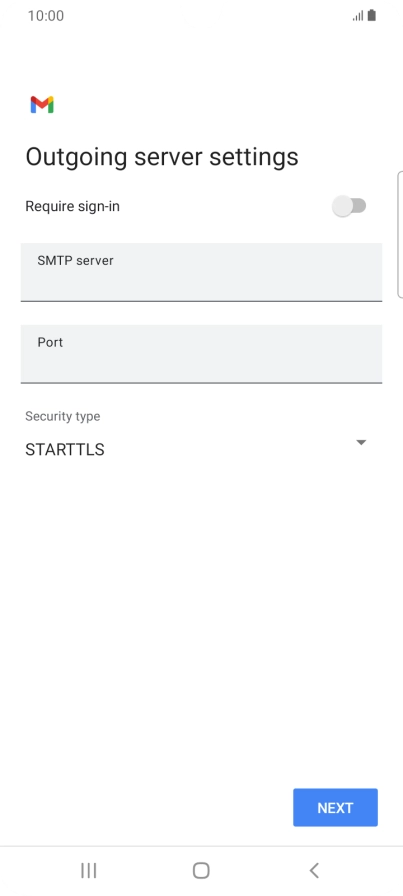Tap the Android back navigation arrow
This screenshot has width=403, height=896.
click(x=314, y=870)
